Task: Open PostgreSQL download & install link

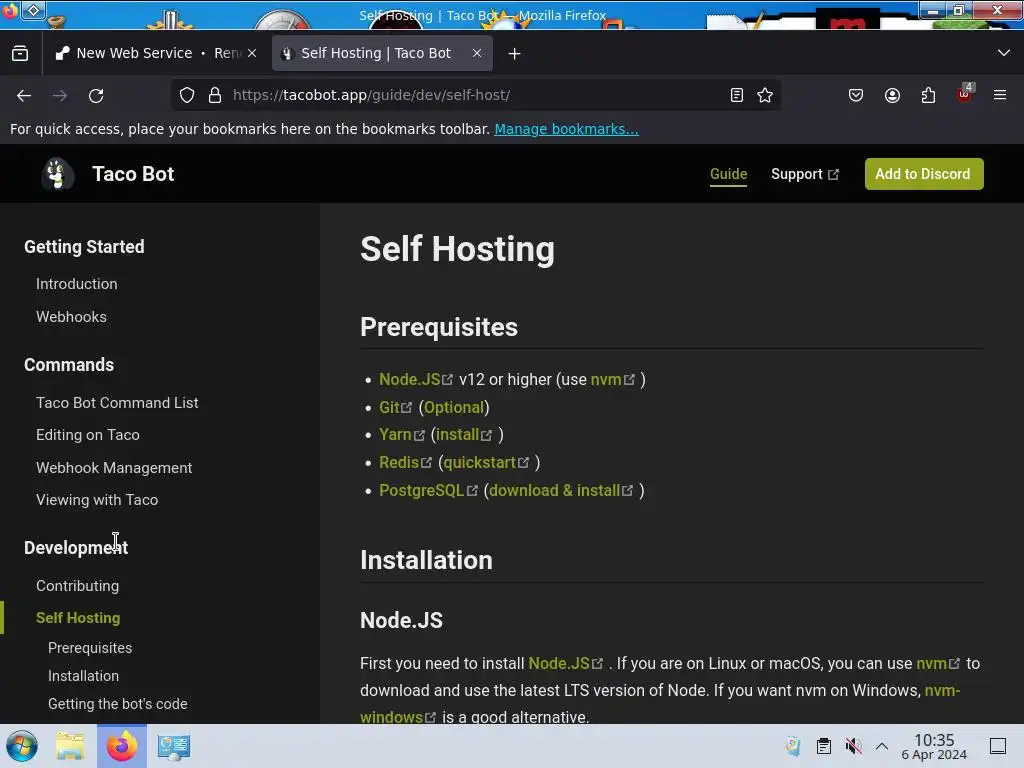Action: coord(560,490)
